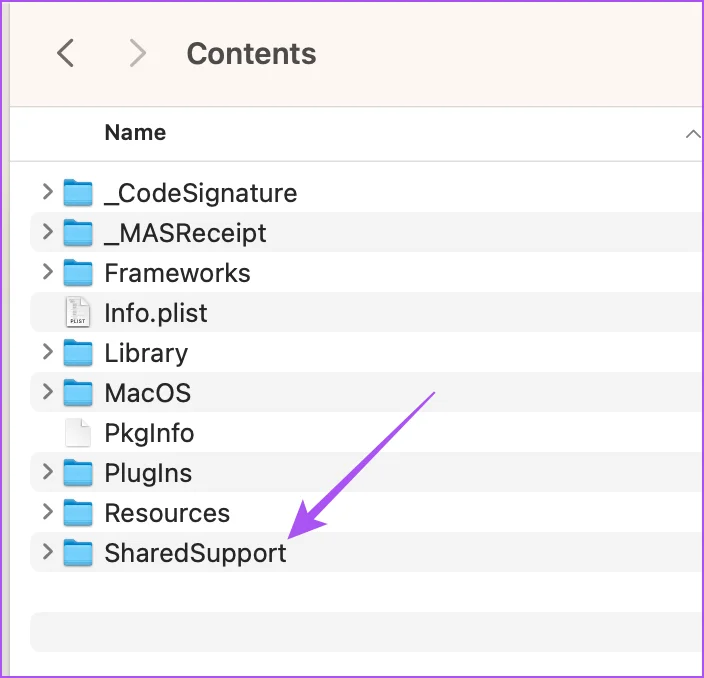Click the Contents window title

251,53
